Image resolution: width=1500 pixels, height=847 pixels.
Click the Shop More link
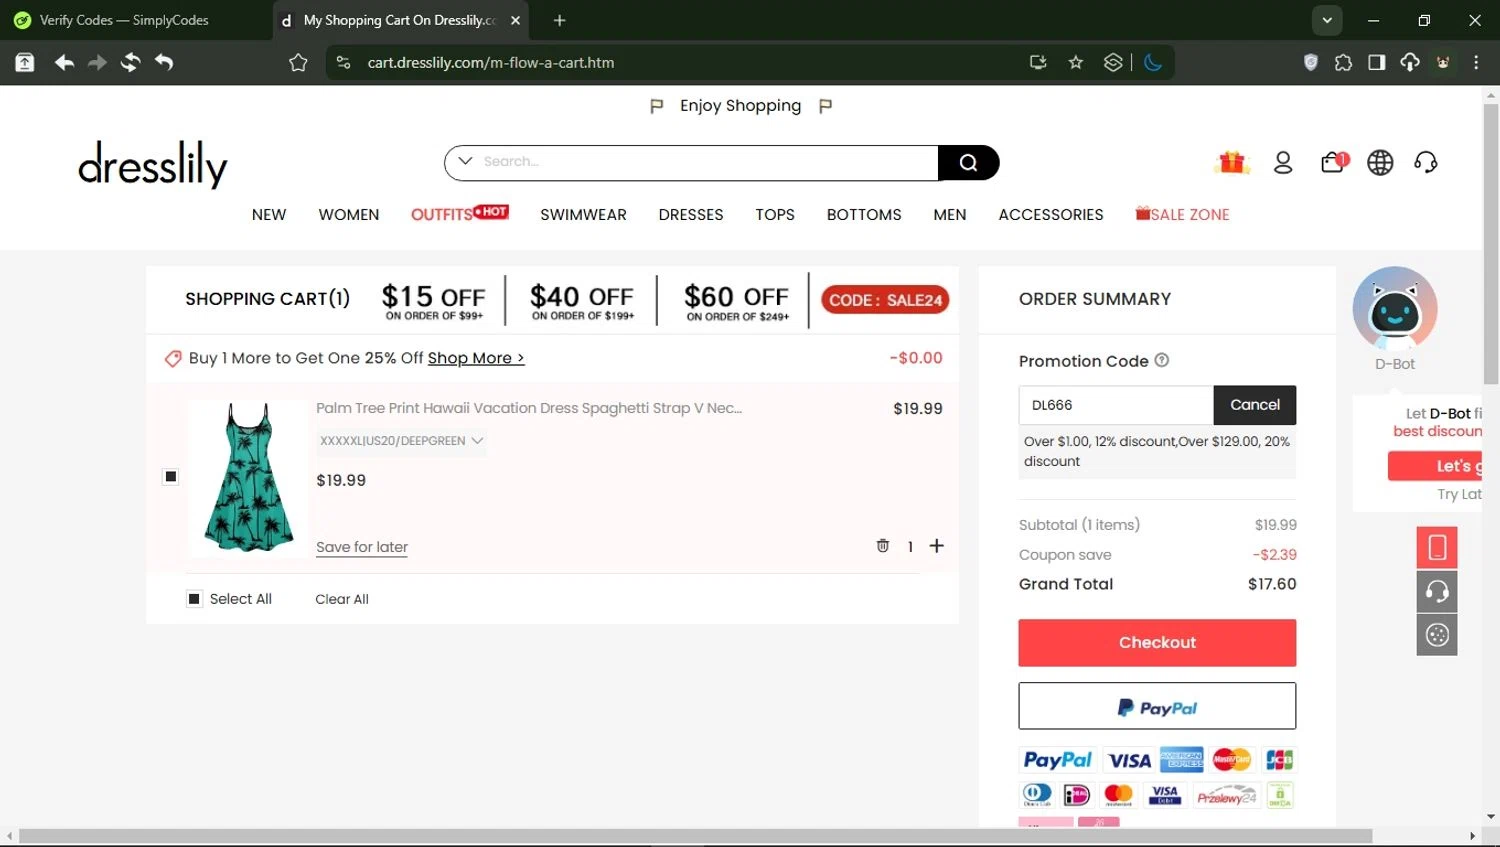point(476,358)
